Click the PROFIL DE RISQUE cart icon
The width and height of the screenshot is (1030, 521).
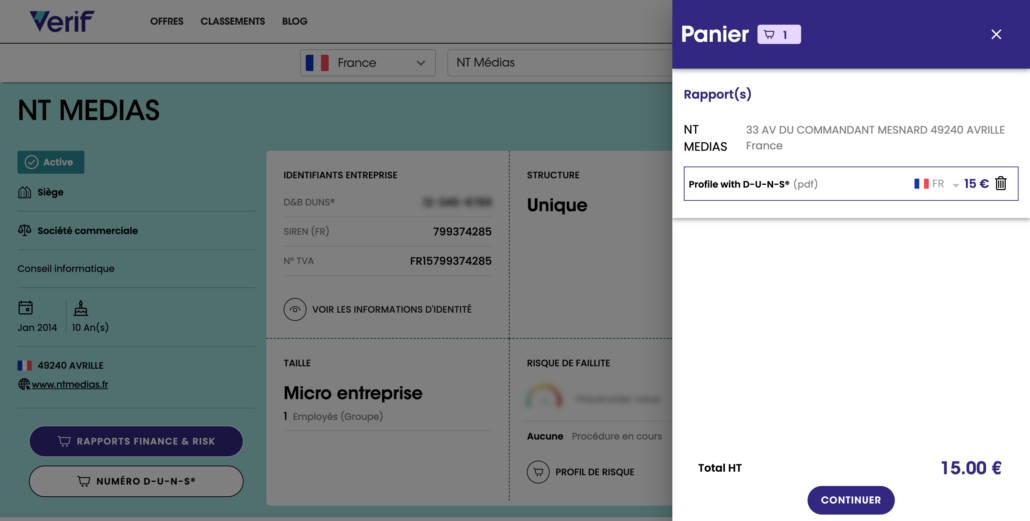pos(538,472)
